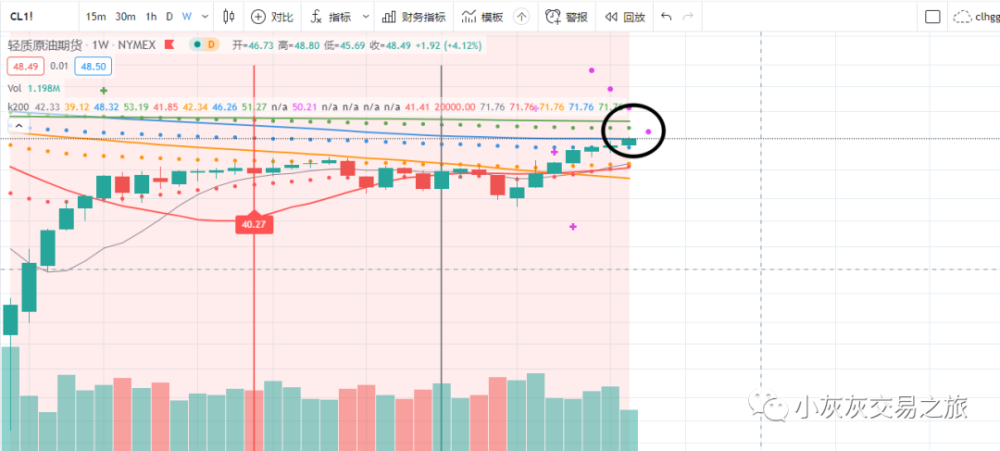Select the W weekly timeframe

(x=186, y=17)
